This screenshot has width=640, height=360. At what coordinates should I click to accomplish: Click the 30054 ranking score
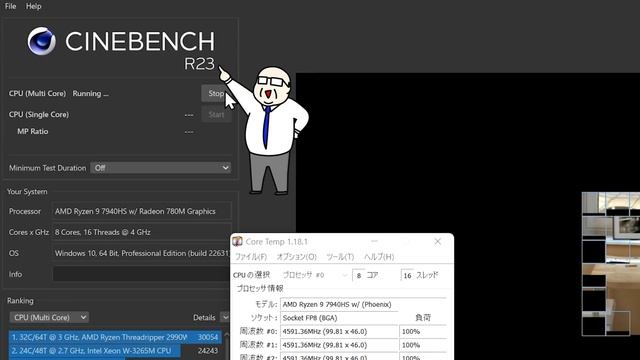(x=208, y=337)
